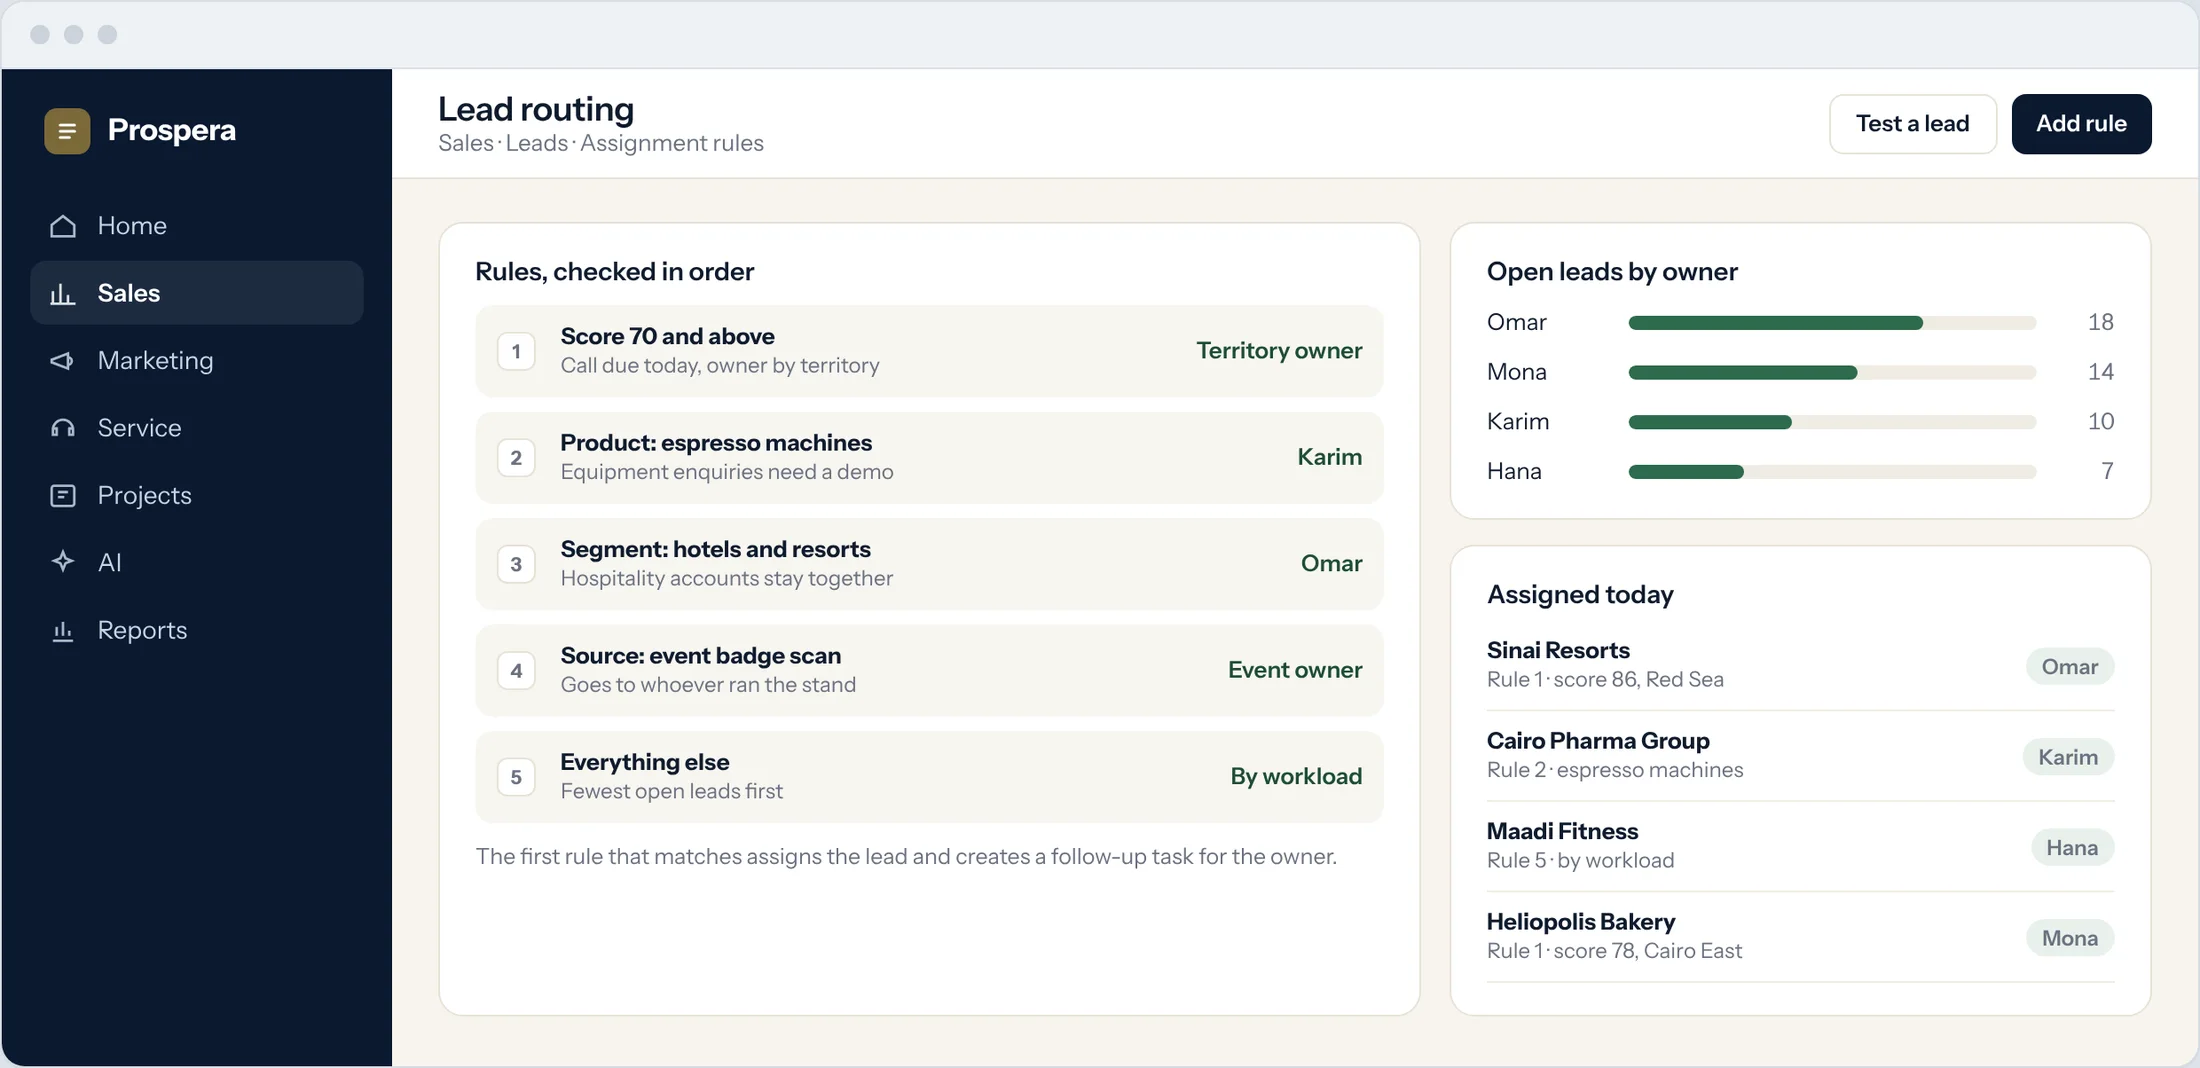The width and height of the screenshot is (2200, 1068).
Task: Click Karim's open leads count 10
Action: [2100, 422]
